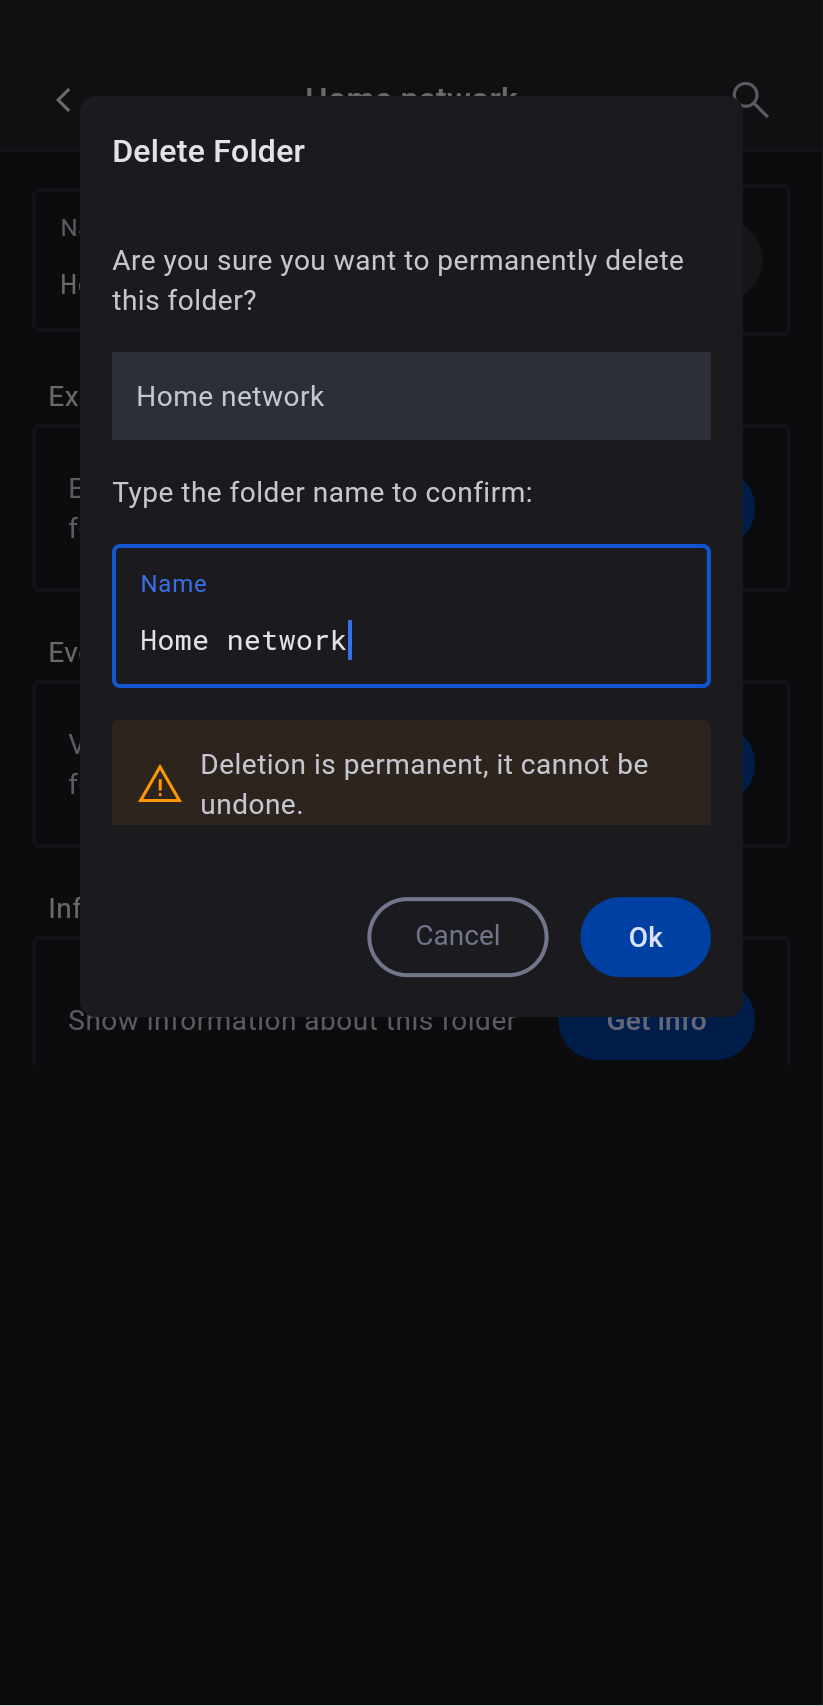Click the partially hidden Inf section label
This screenshot has width=823, height=1706.
[63, 908]
